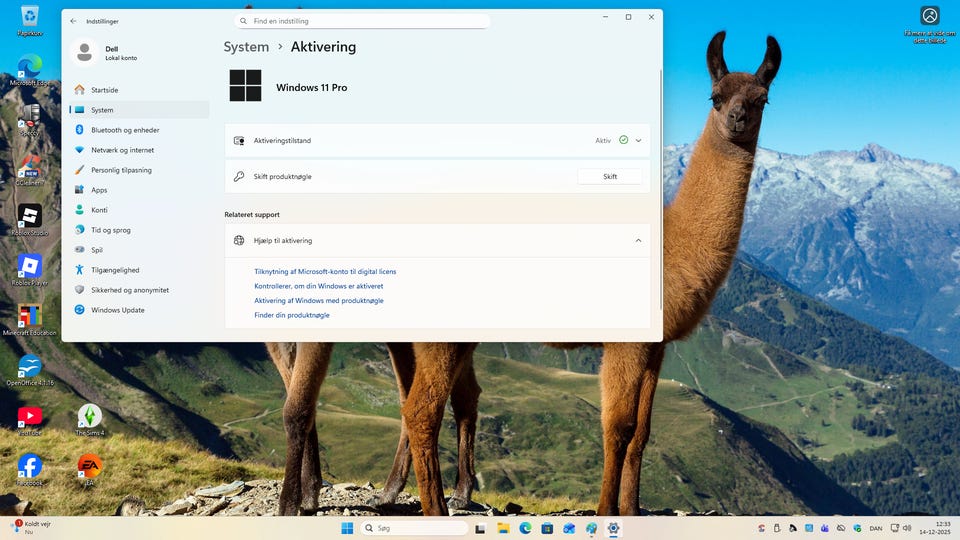Select Tid og sprog in sidebar
960x540 pixels.
point(110,230)
